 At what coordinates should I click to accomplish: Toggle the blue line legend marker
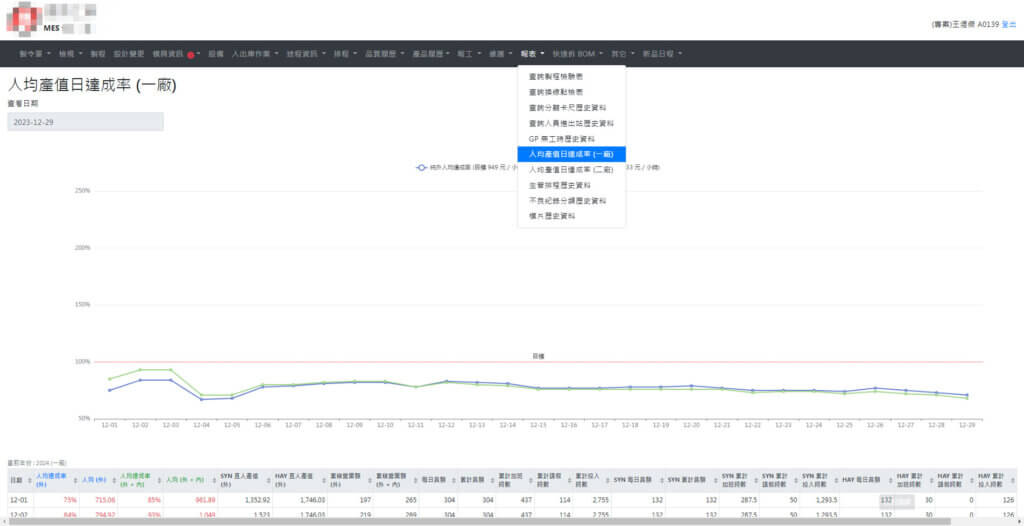tap(422, 168)
